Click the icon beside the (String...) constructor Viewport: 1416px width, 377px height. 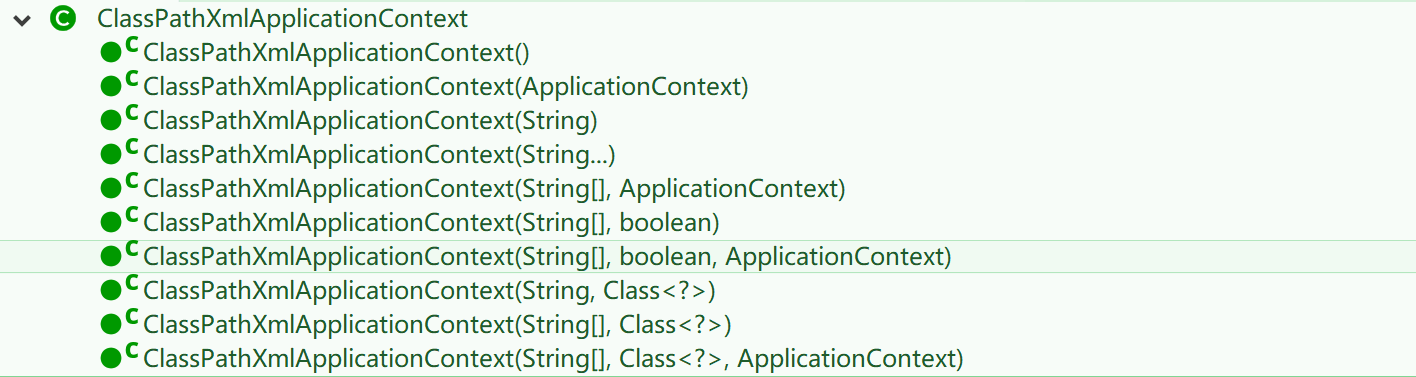[x=119, y=154]
